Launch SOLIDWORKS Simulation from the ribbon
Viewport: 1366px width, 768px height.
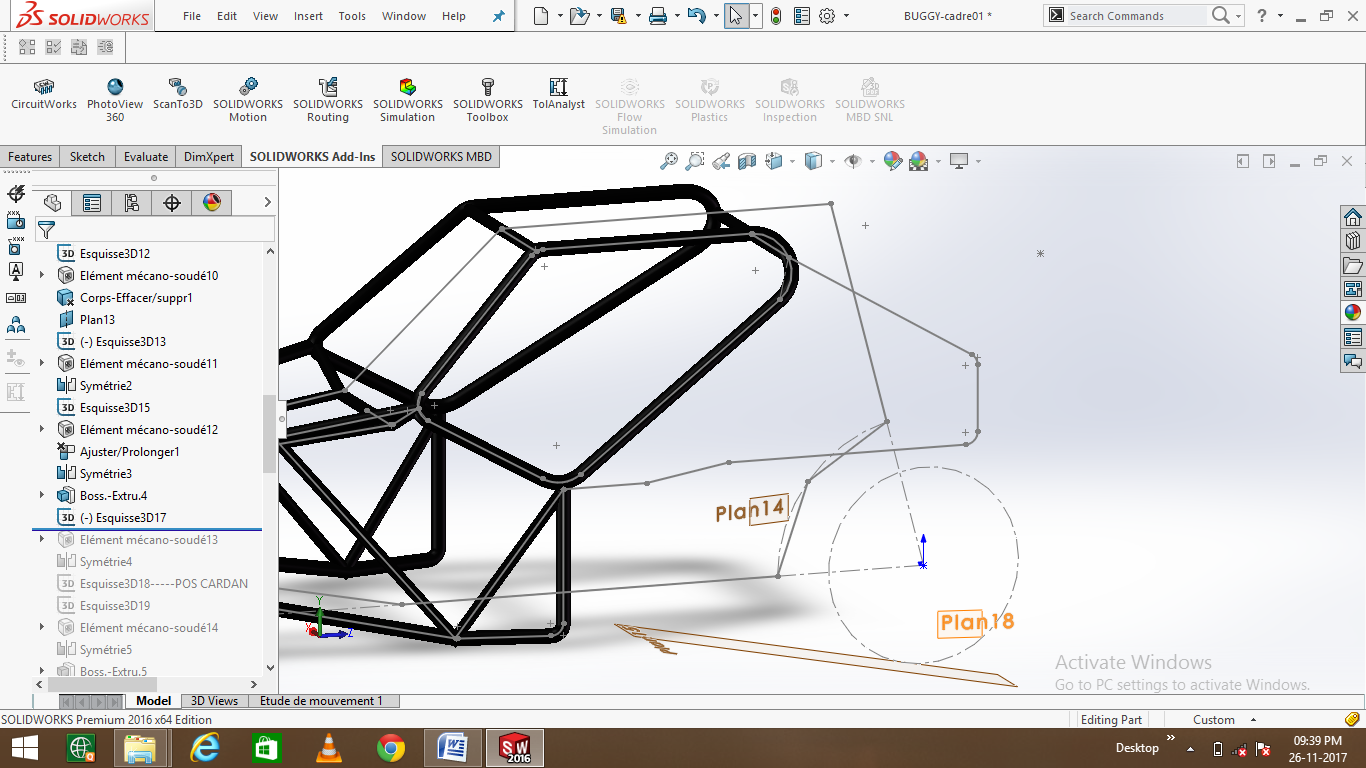pyautogui.click(x=407, y=95)
